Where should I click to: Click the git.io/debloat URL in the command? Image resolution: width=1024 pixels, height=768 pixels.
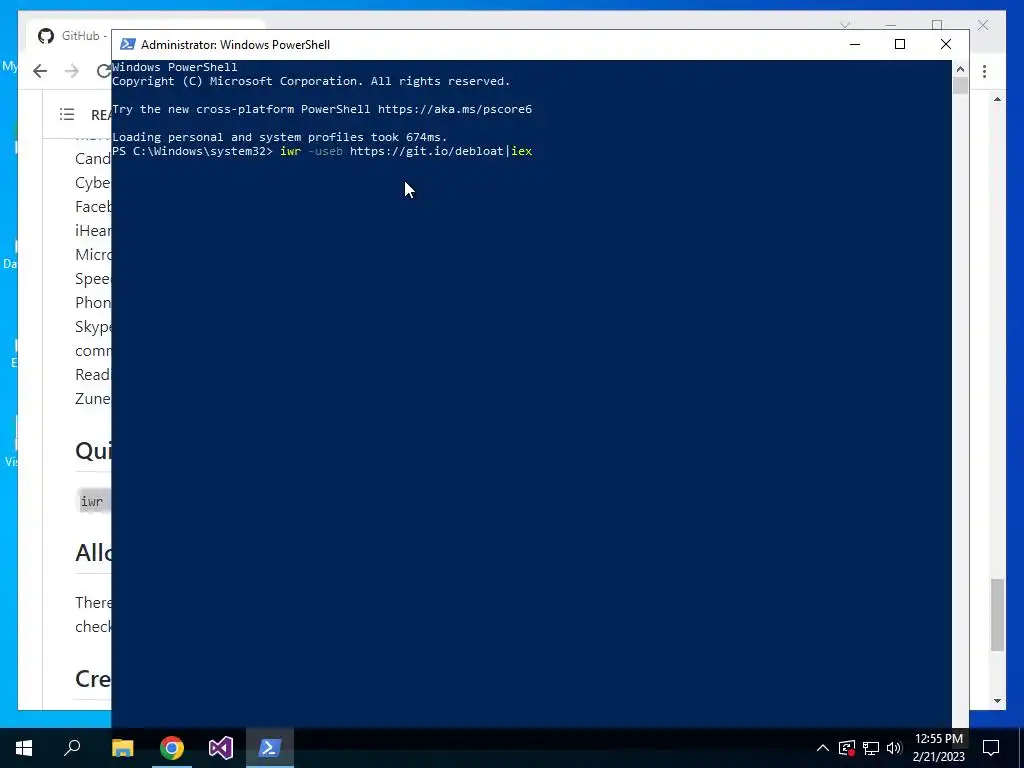pos(426,151)
